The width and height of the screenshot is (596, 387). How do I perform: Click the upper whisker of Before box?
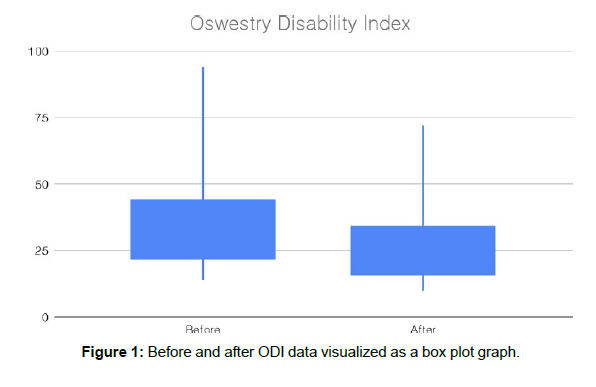tap(203, 133)
